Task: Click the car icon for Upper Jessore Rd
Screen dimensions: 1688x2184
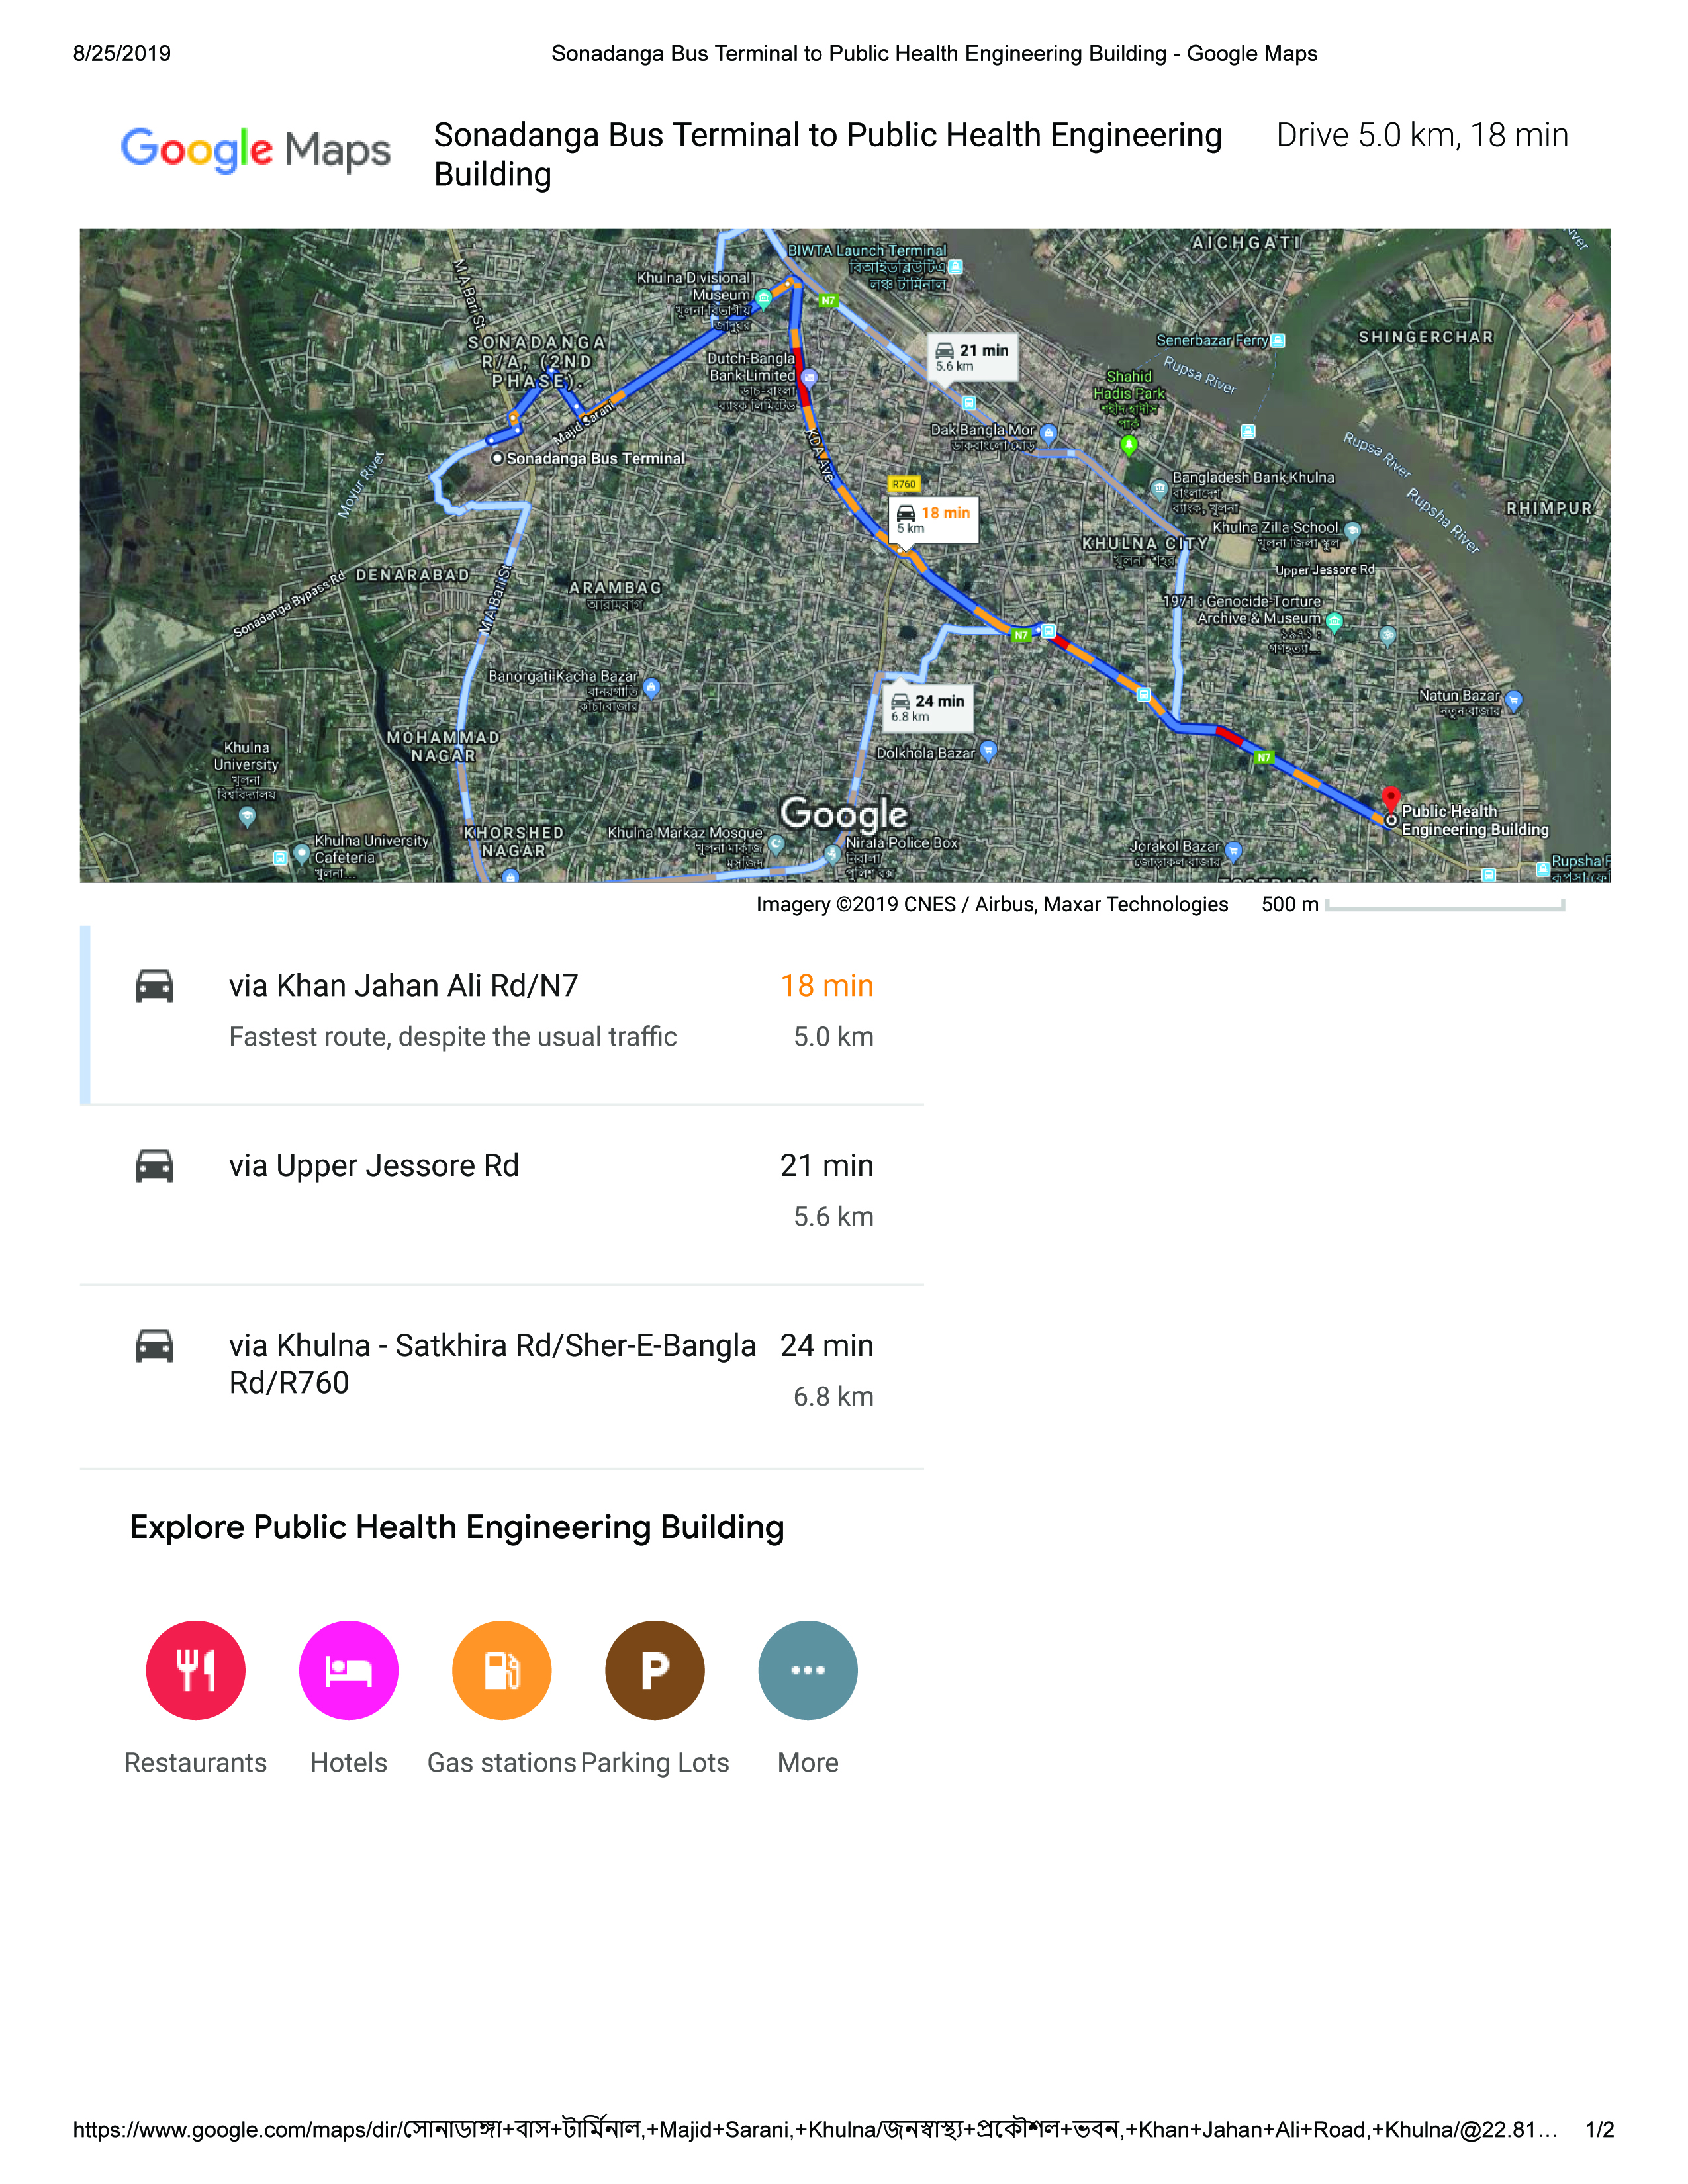Action: coord(154,1166)
